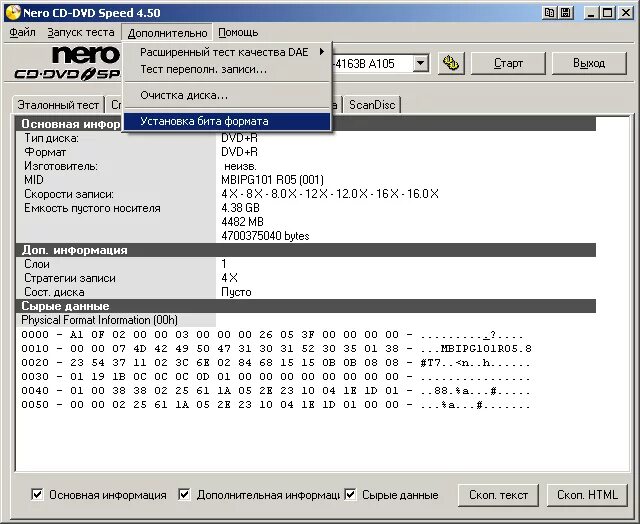Screen dimensions: 640x524
Task: Minimize the Nero CD-DVD Speed window
Action: click(590, 13)
